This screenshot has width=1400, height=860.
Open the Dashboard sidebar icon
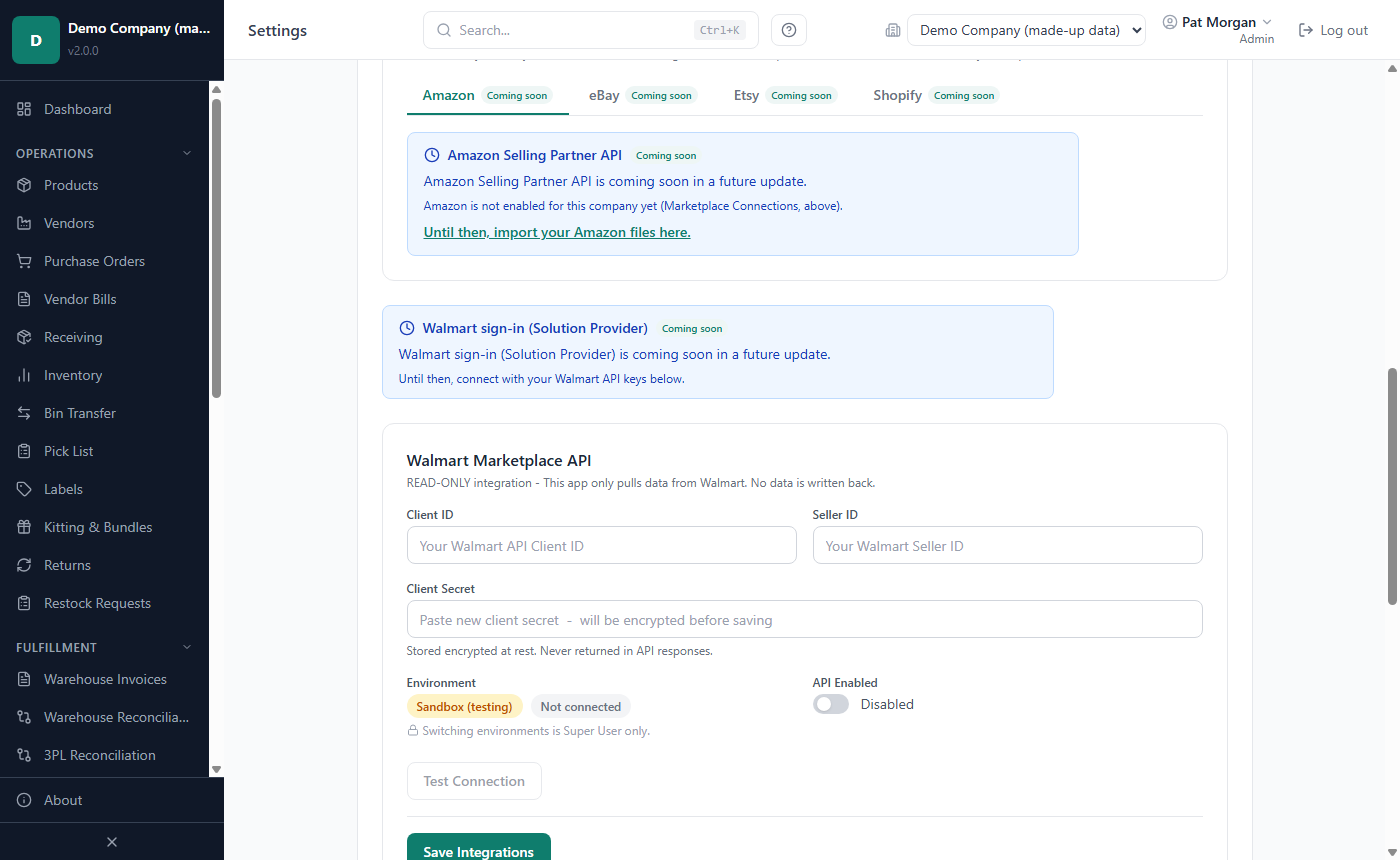pyautogui.click(x=24, y=109)
